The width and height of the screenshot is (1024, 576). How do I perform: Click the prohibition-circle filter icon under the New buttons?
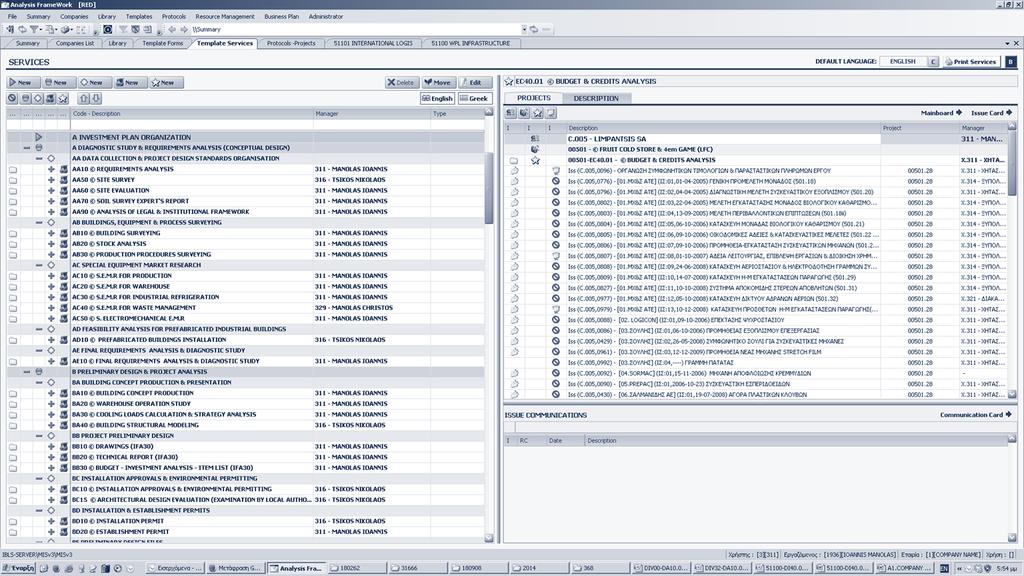[12, 99]
